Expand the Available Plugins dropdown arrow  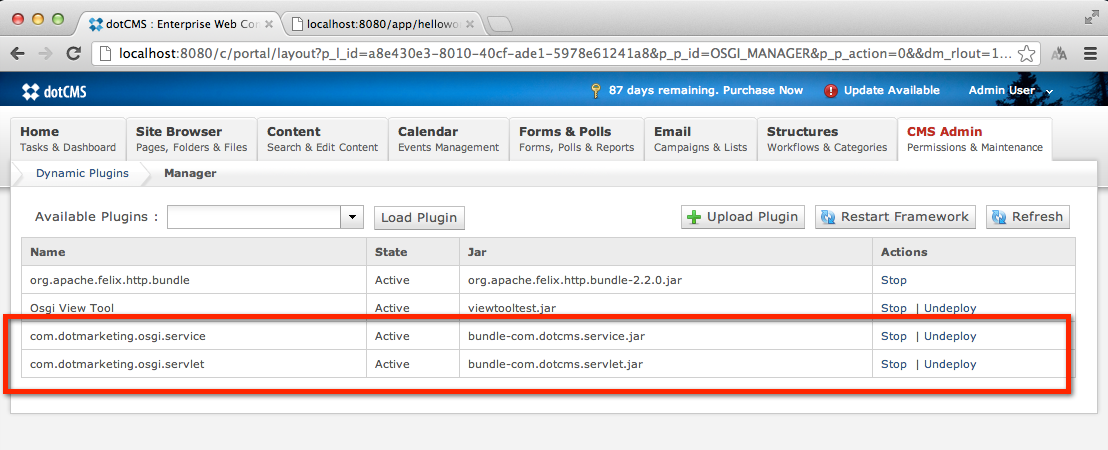coord(352,217)
